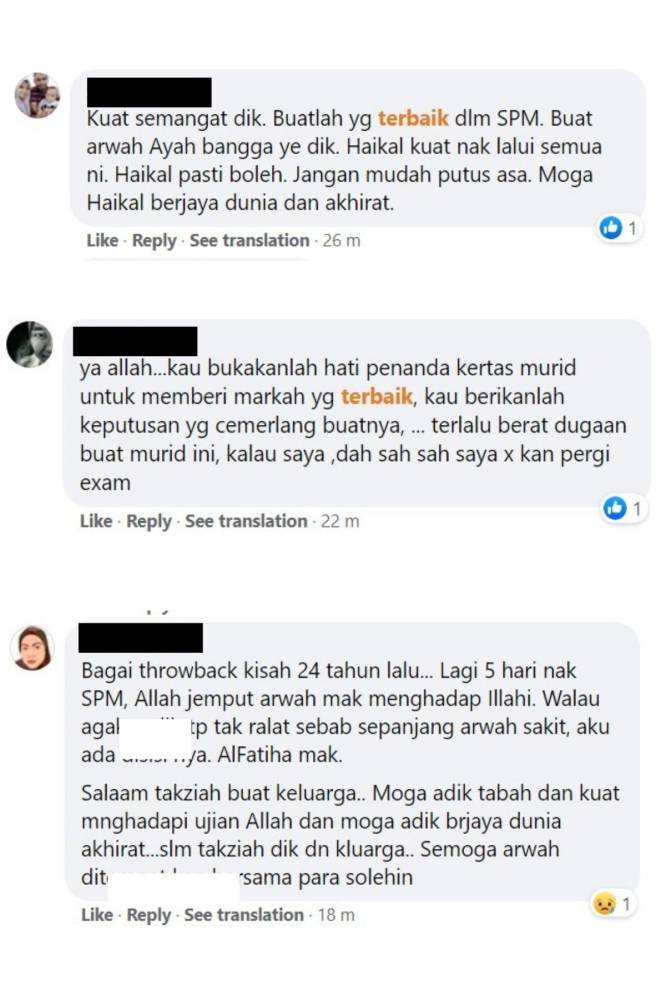Open third commenter's hijab avatar
Viewport: 666px width, 1000px height.
pos(32,647)
